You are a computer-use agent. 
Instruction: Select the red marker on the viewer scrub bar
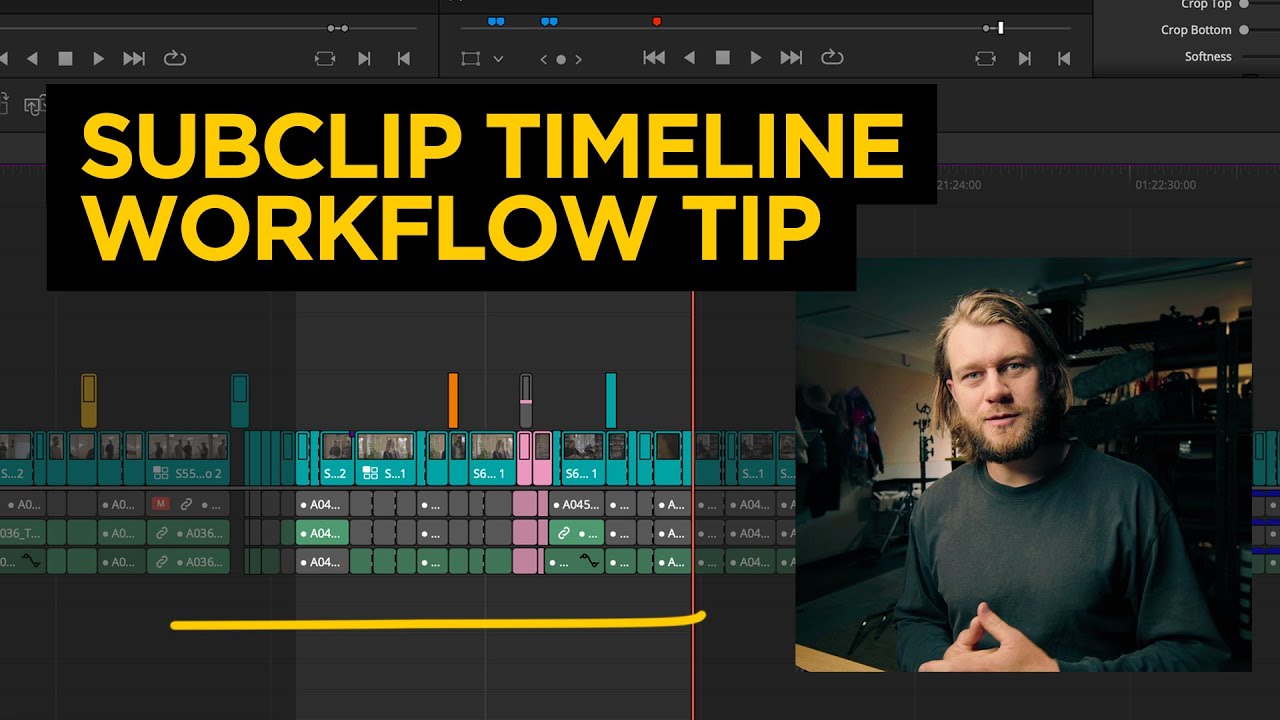(657, 21)
